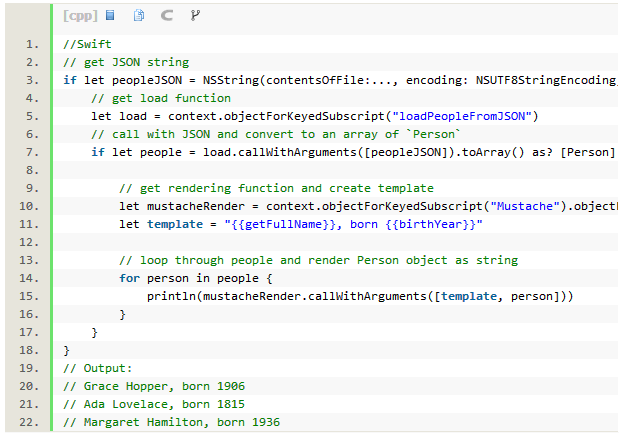Click the gray C code snippet icon

click(x=166, y=16)
